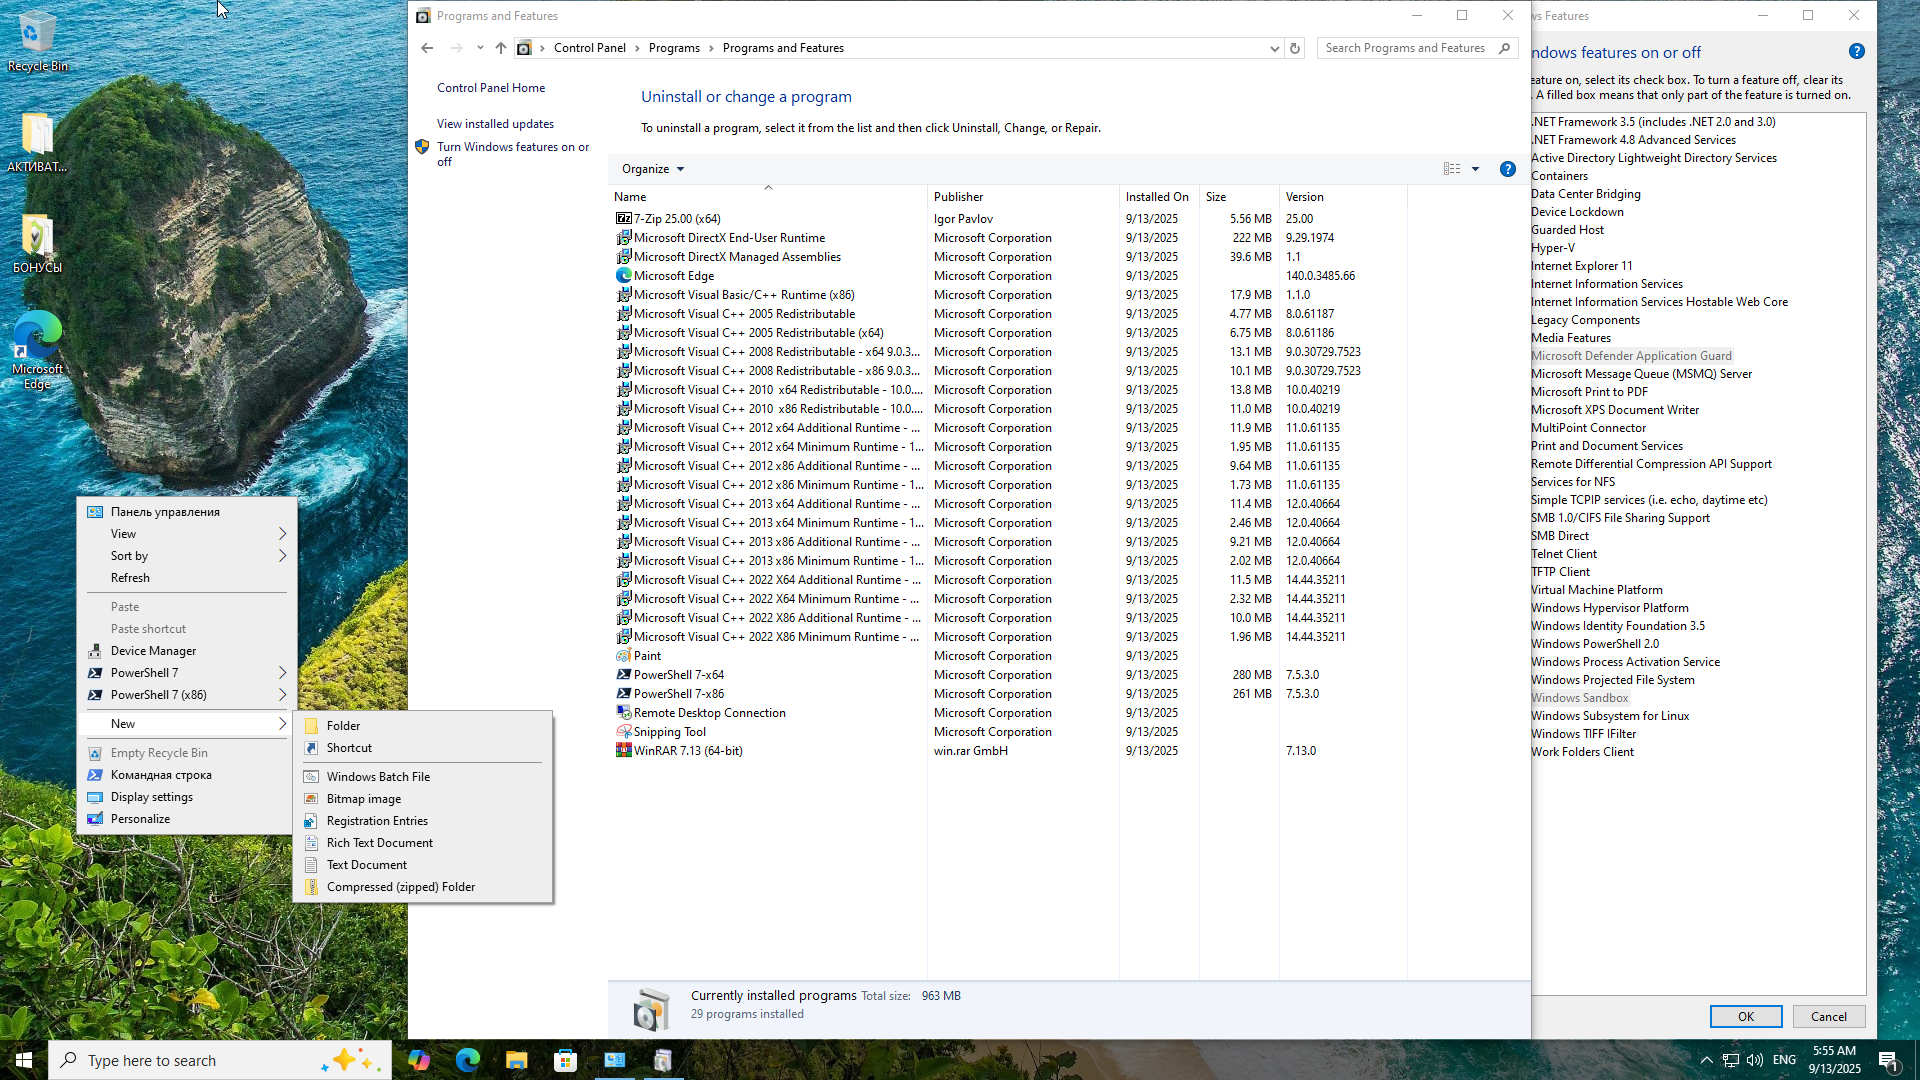The image size is (1920, 1080).
Task: Open Microsoft Store from the taskbar
Action: (x=566, y=1060)
